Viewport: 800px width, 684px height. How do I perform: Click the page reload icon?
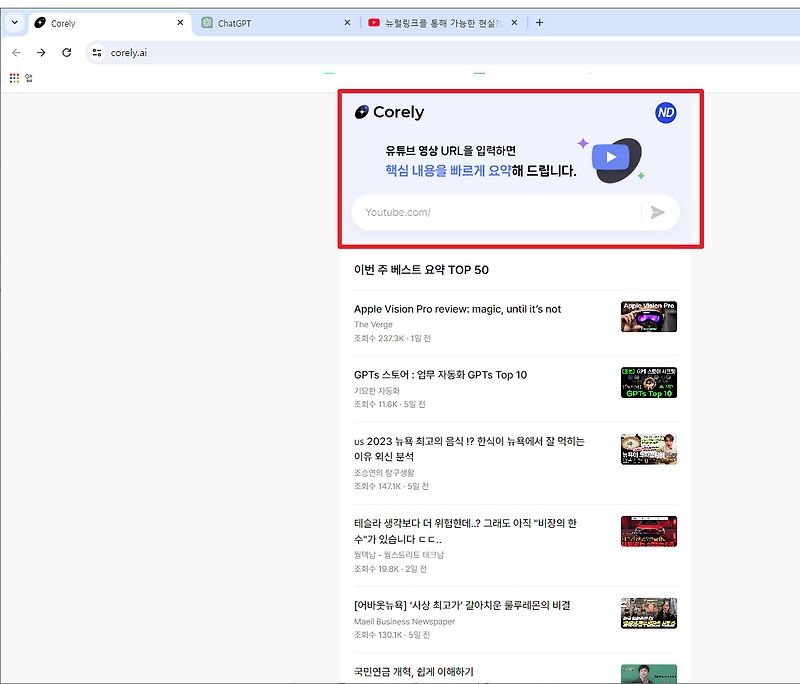[64, 51]
